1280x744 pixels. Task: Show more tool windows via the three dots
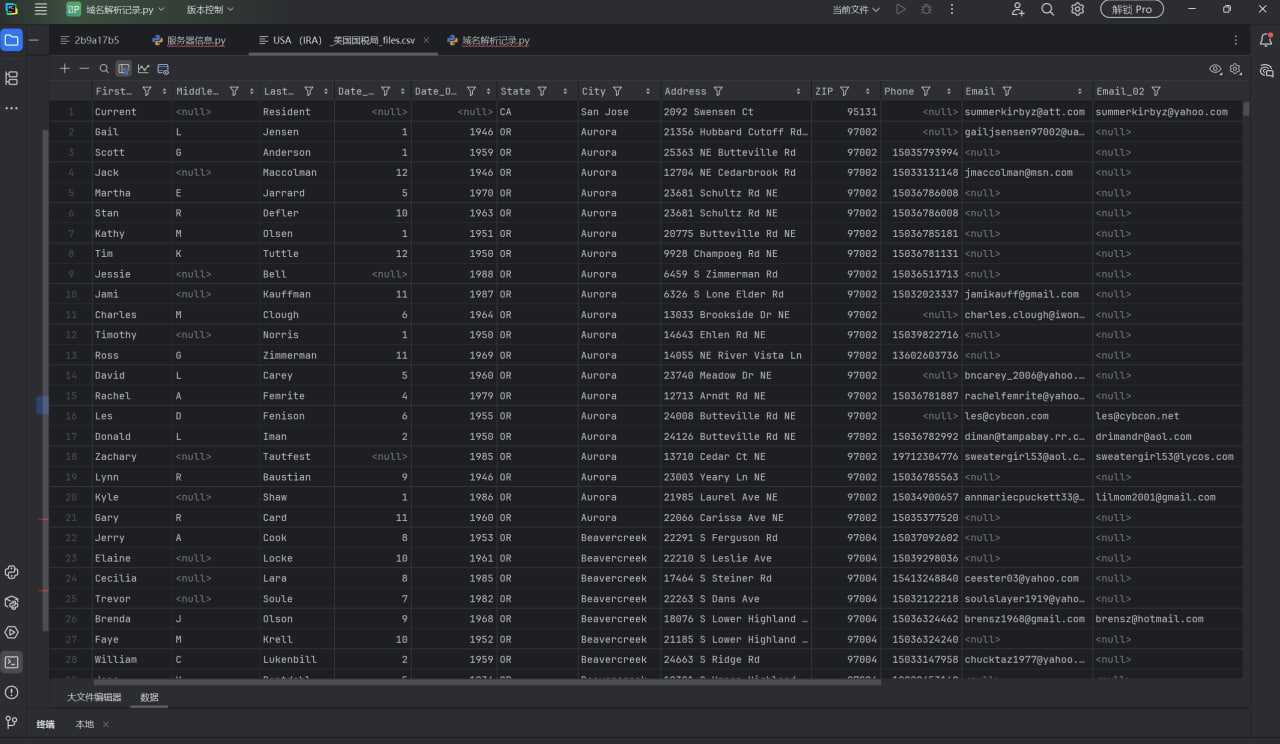pyautogui.click(x=12, y=108)
